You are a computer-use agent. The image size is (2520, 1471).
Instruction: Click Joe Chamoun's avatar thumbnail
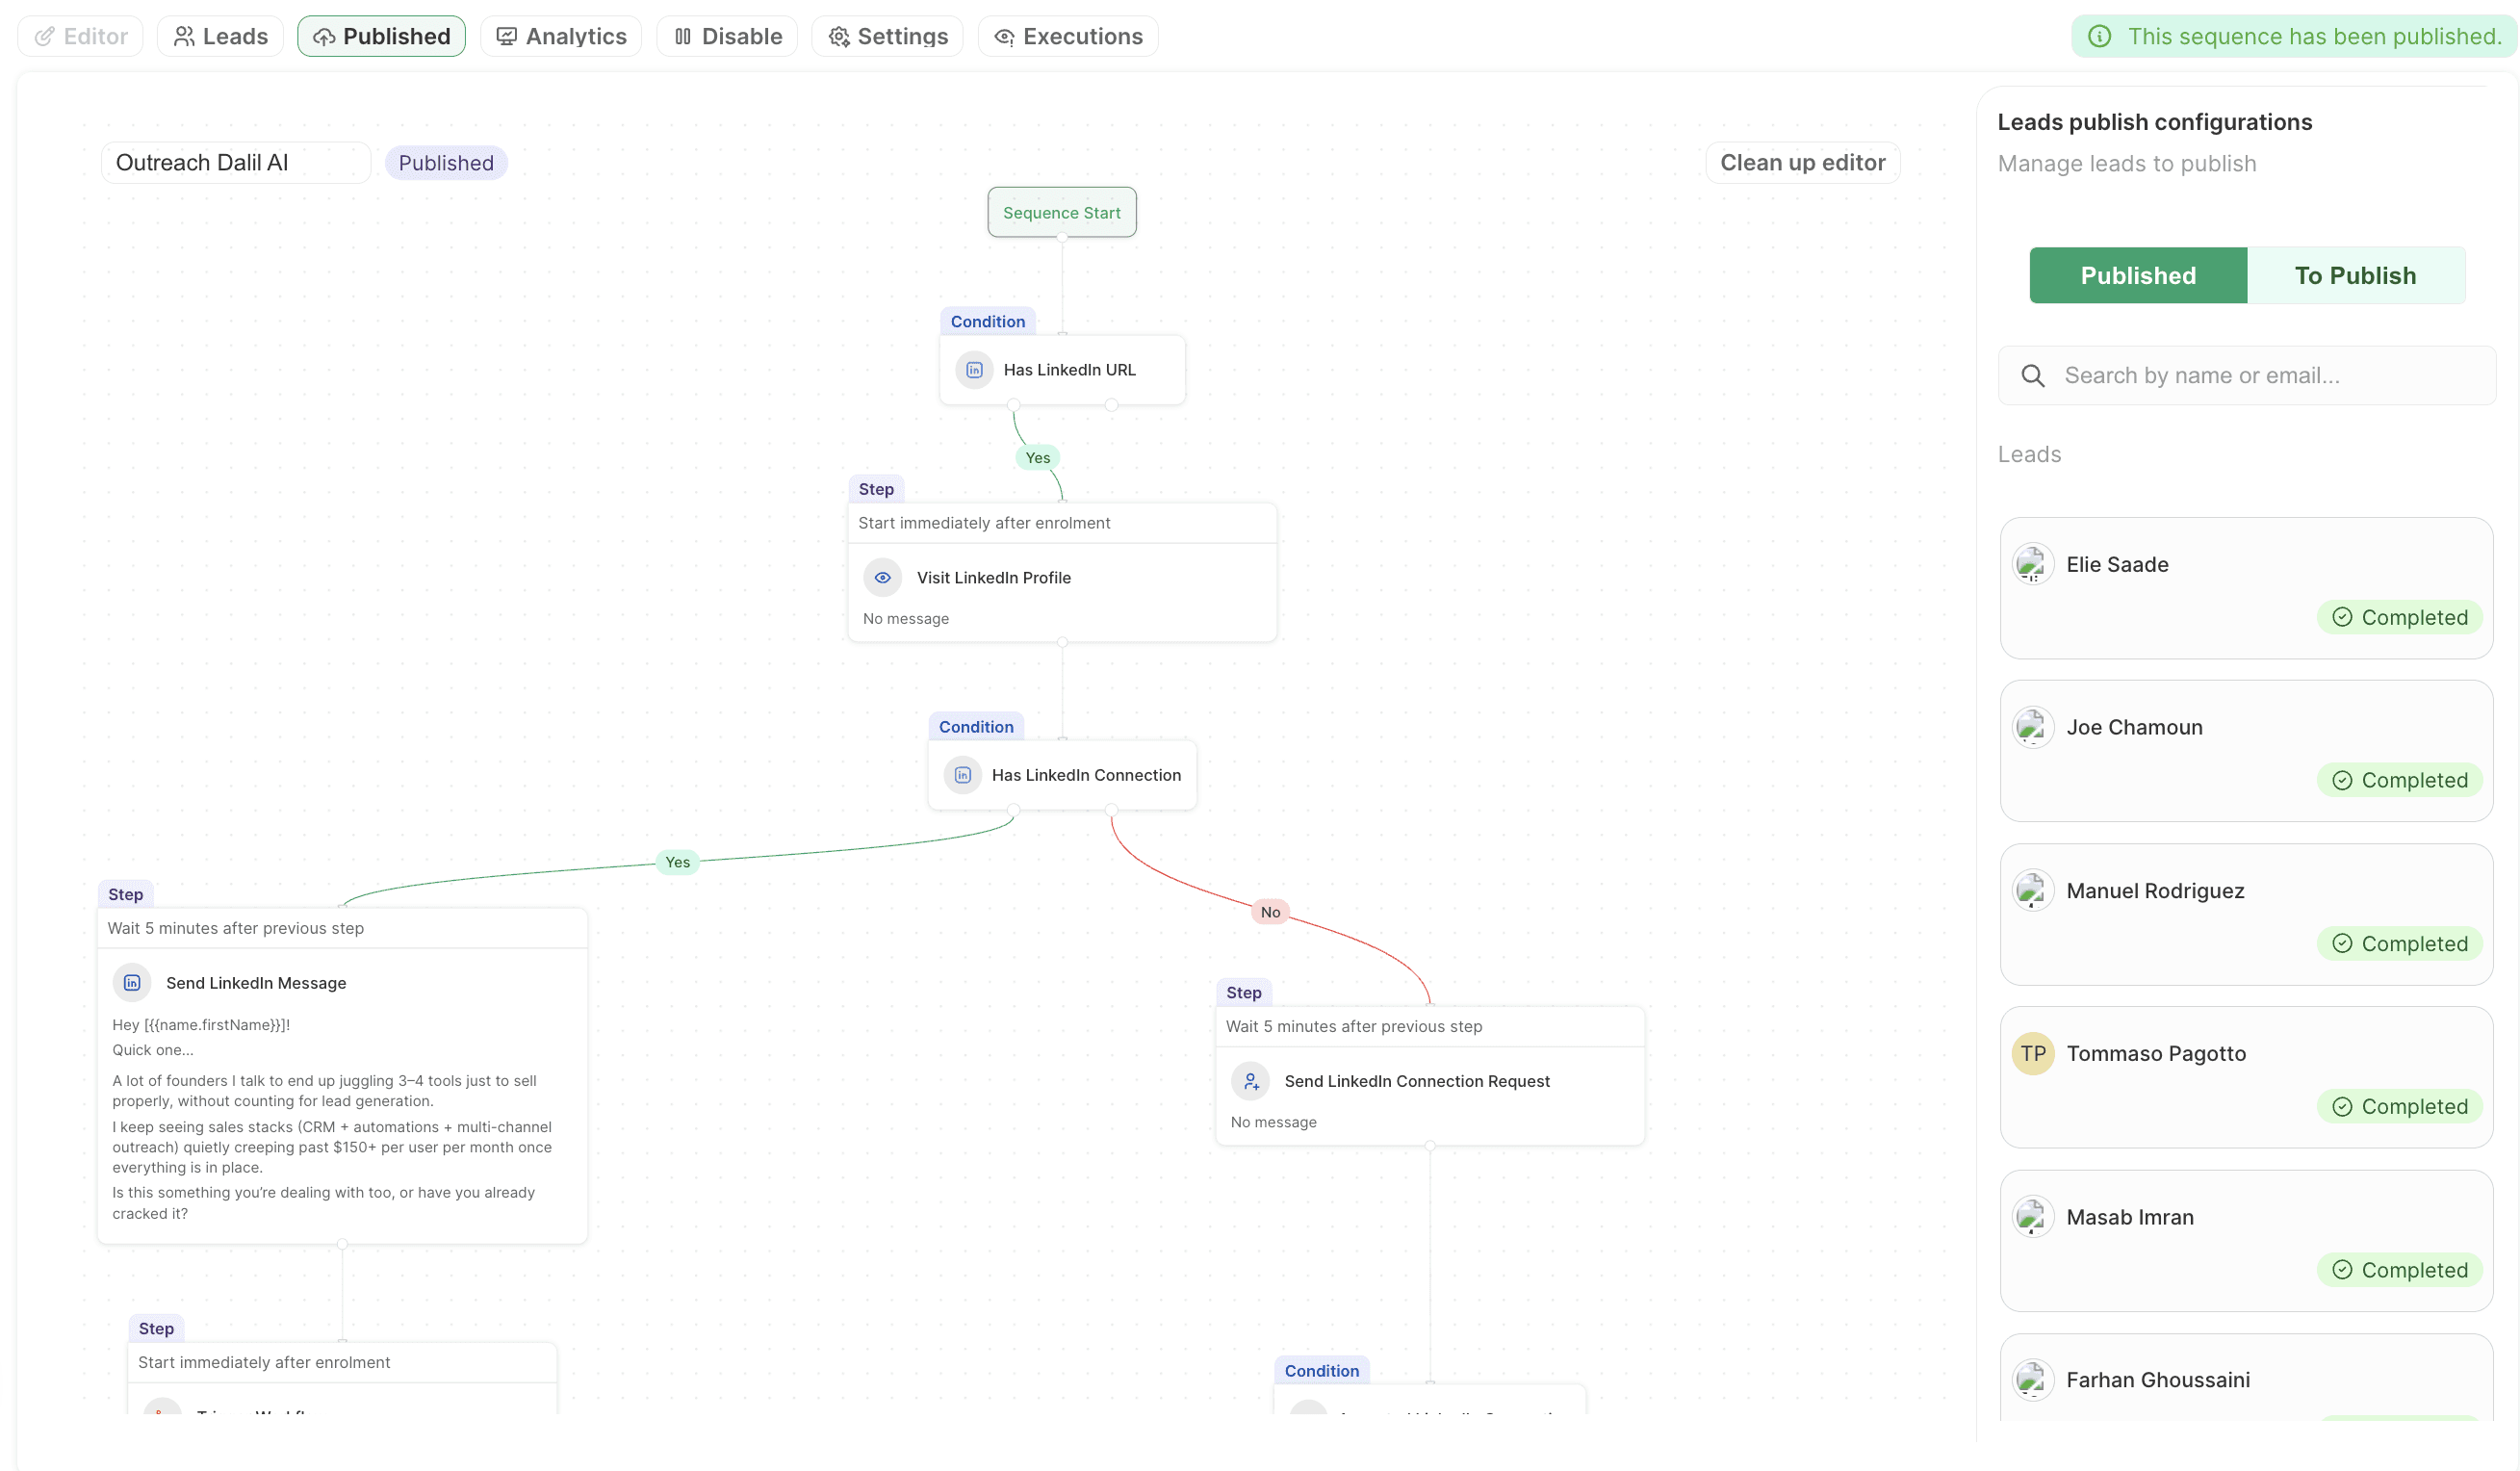tap(2032, 727)
